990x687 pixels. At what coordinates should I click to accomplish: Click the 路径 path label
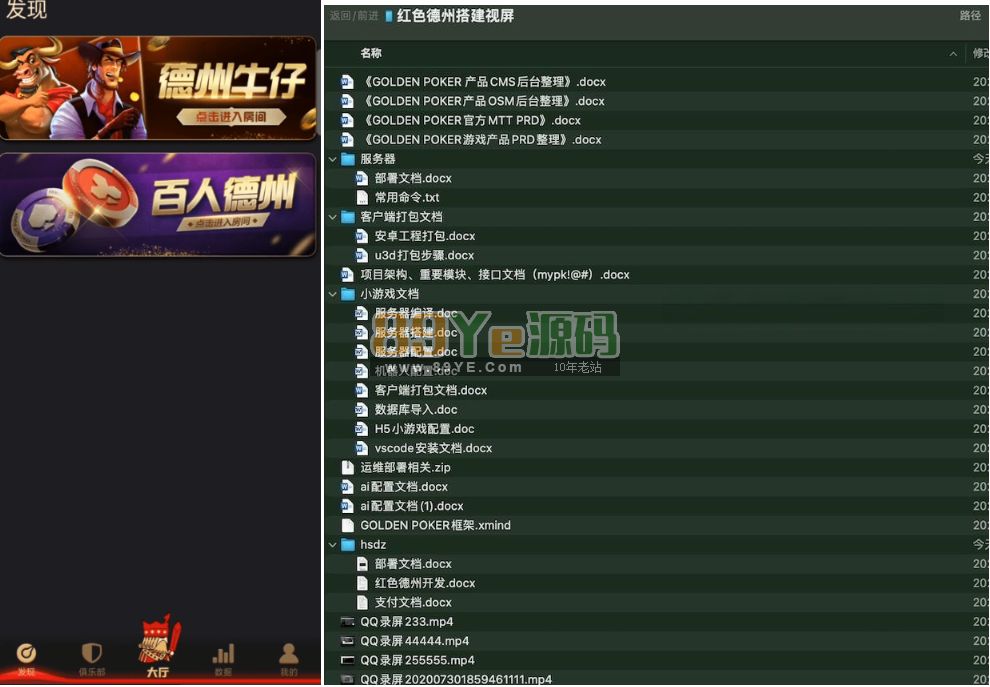pyautogui.click(x=970, y=16)
